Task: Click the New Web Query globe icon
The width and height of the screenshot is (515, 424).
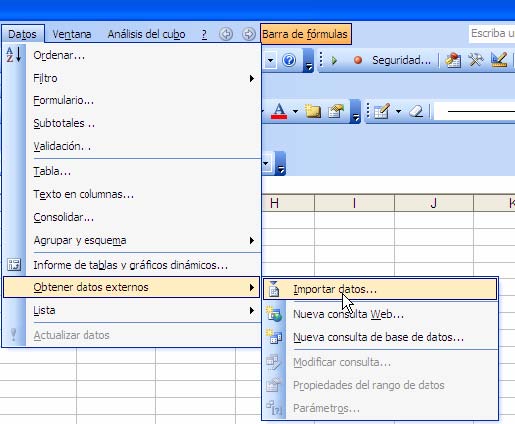Action: click(x=274, y=314)
